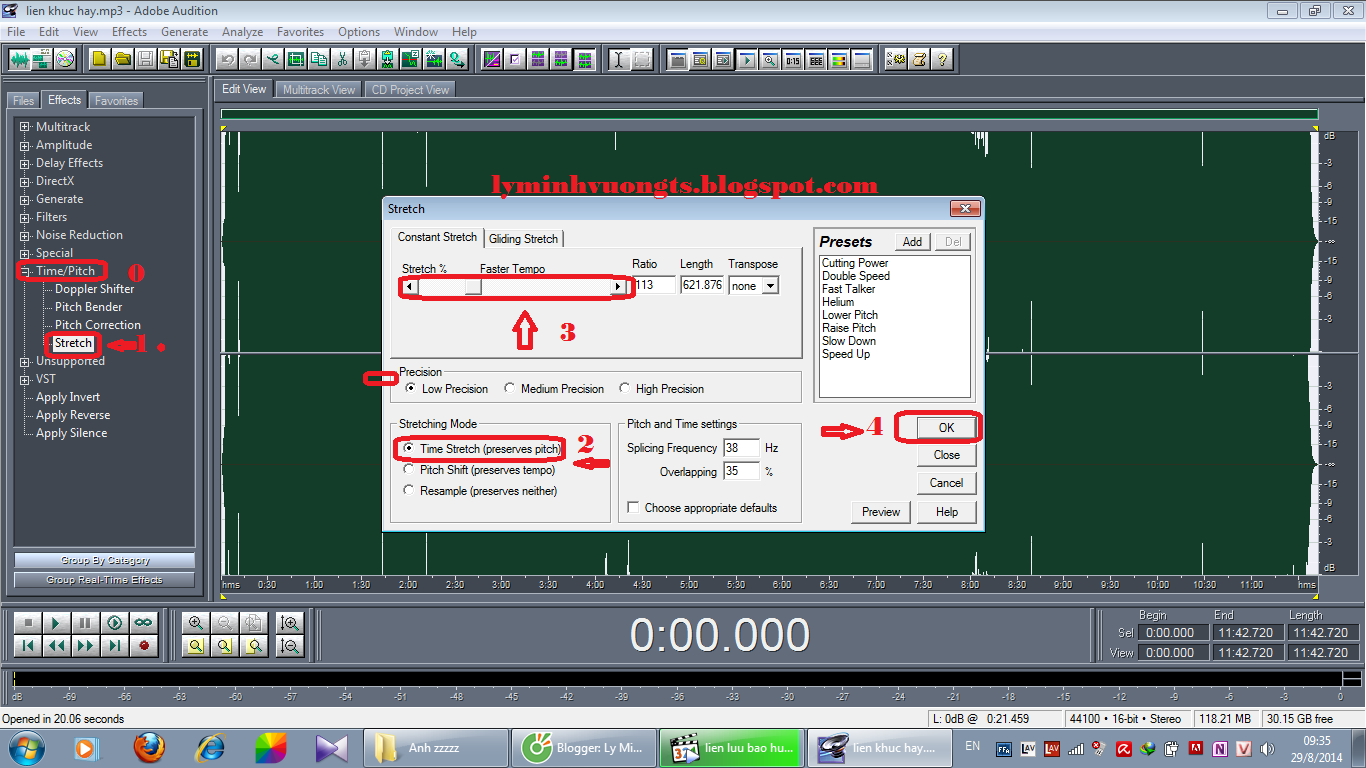The height and width of the screenshot is (768, 1366).
Task: Click the Group By Category button
Action: [x=105, y=561]
